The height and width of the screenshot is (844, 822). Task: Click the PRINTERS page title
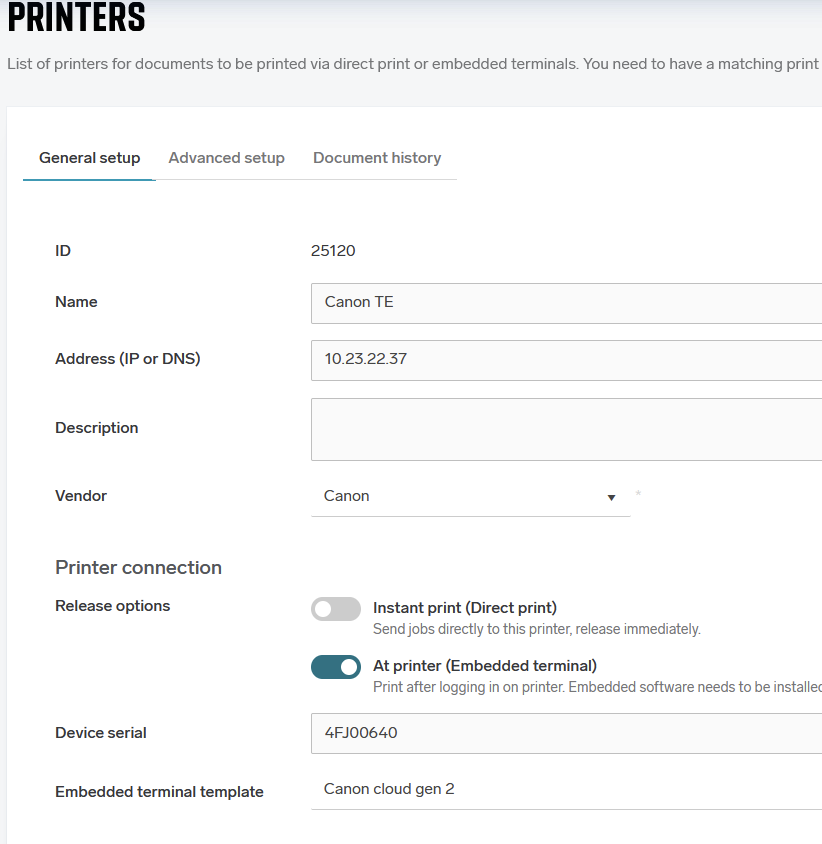click(76, 17)
